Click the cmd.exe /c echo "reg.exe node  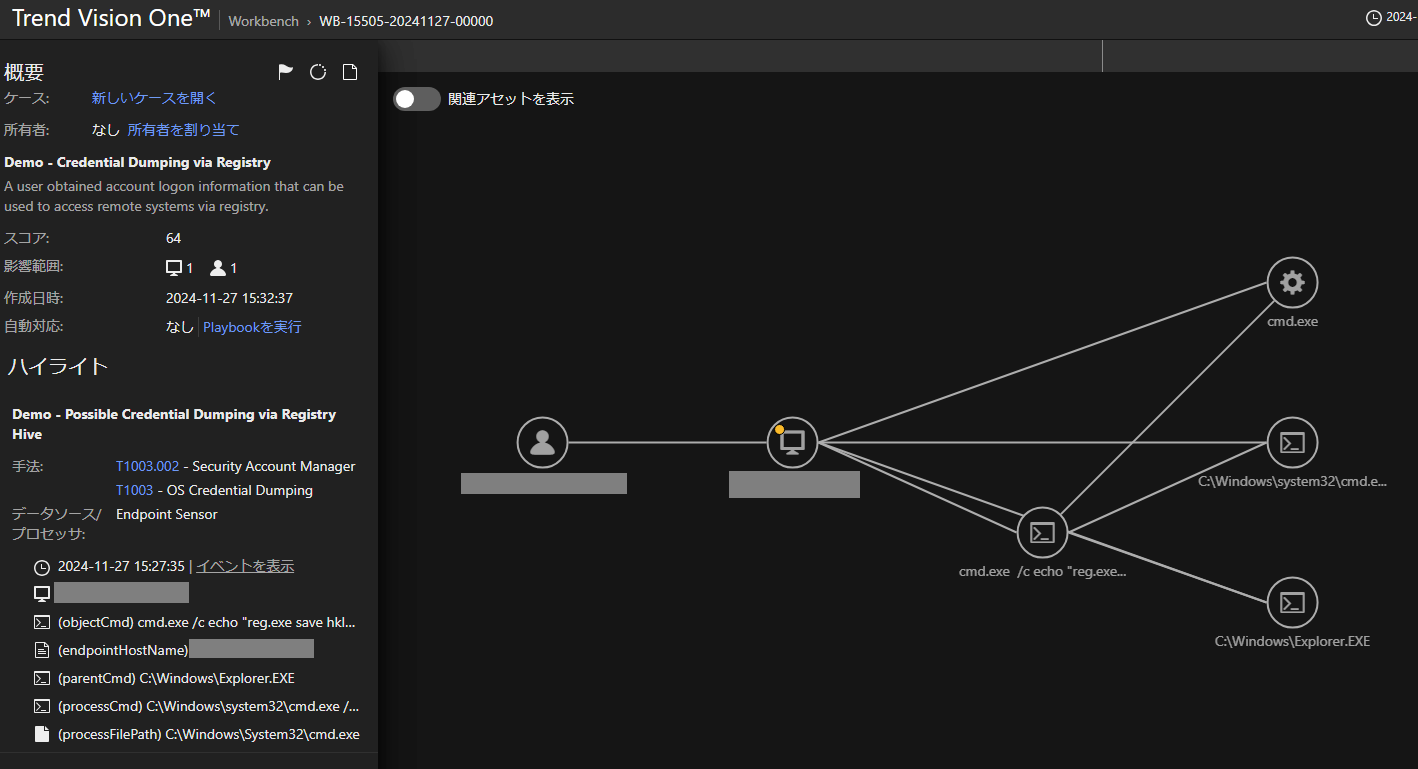[x=1042, y=532]
